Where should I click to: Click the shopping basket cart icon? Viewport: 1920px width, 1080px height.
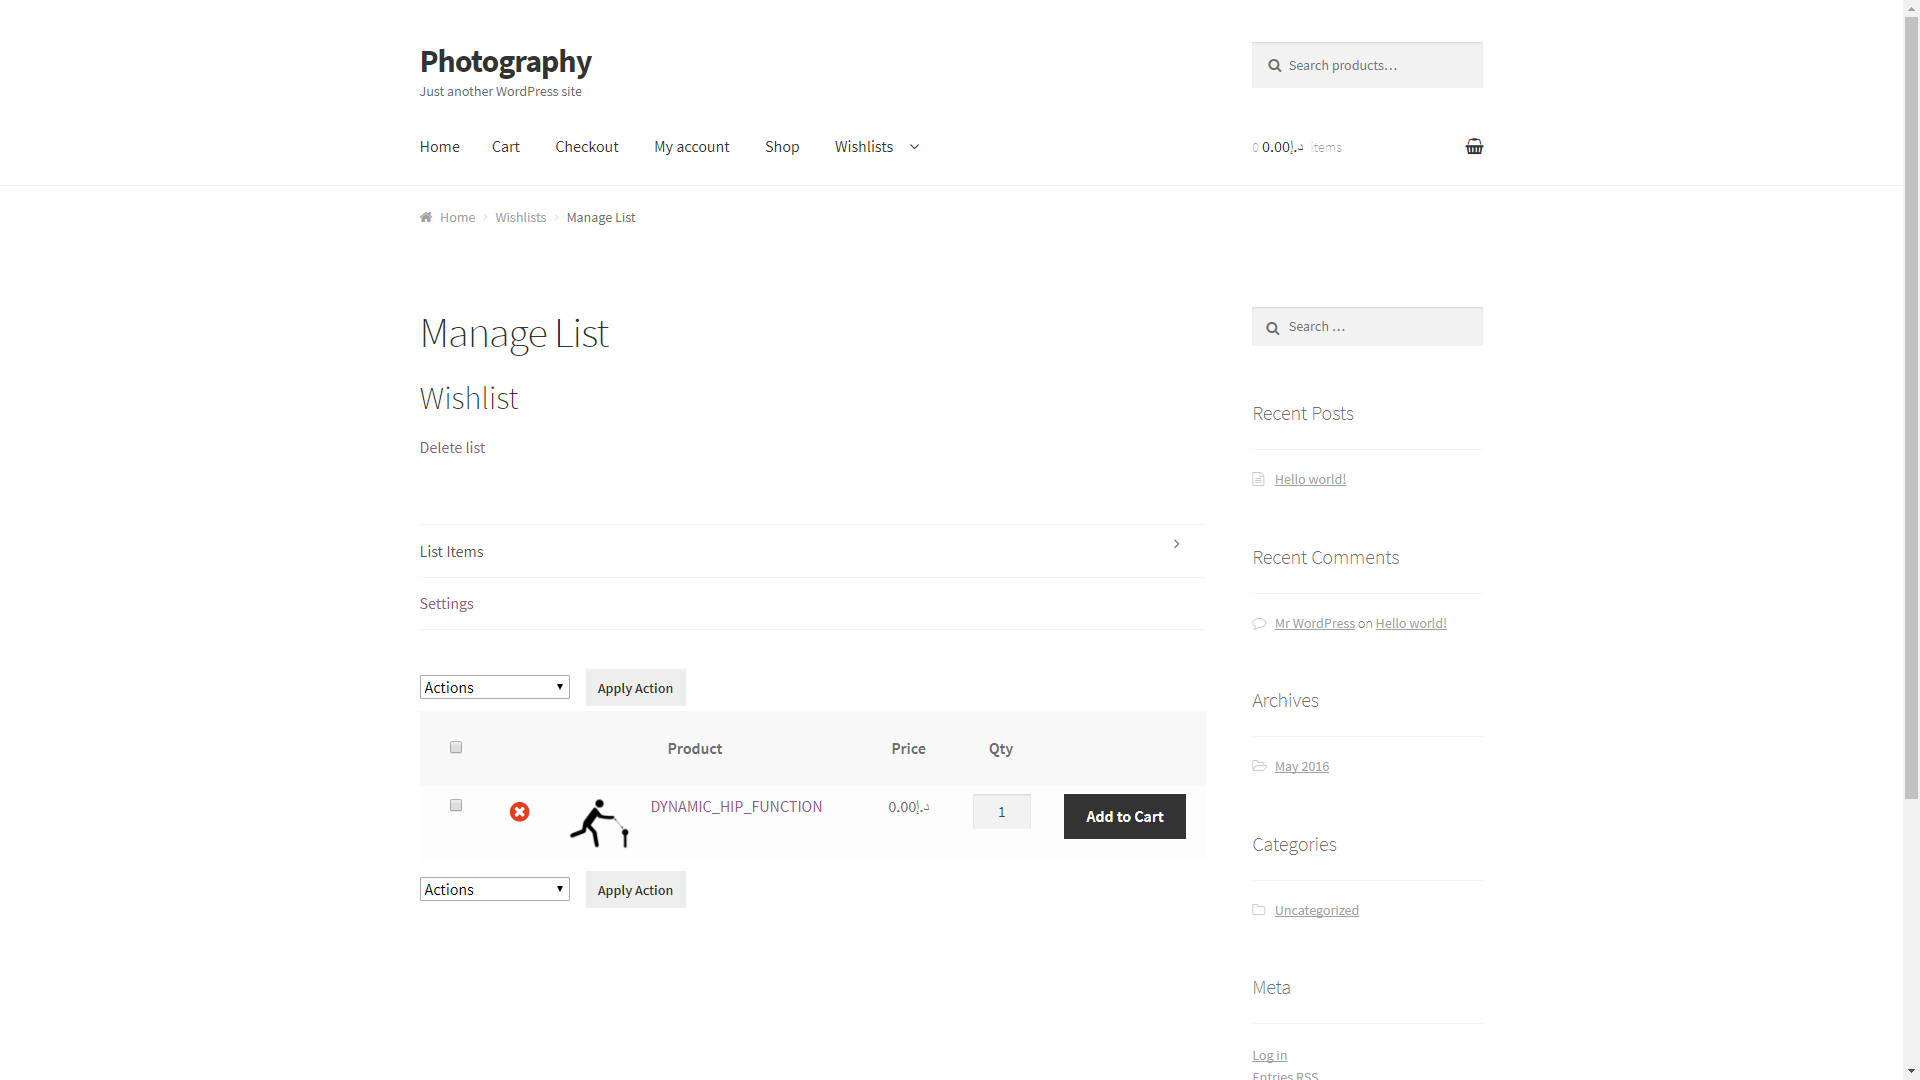point(1474,146)
